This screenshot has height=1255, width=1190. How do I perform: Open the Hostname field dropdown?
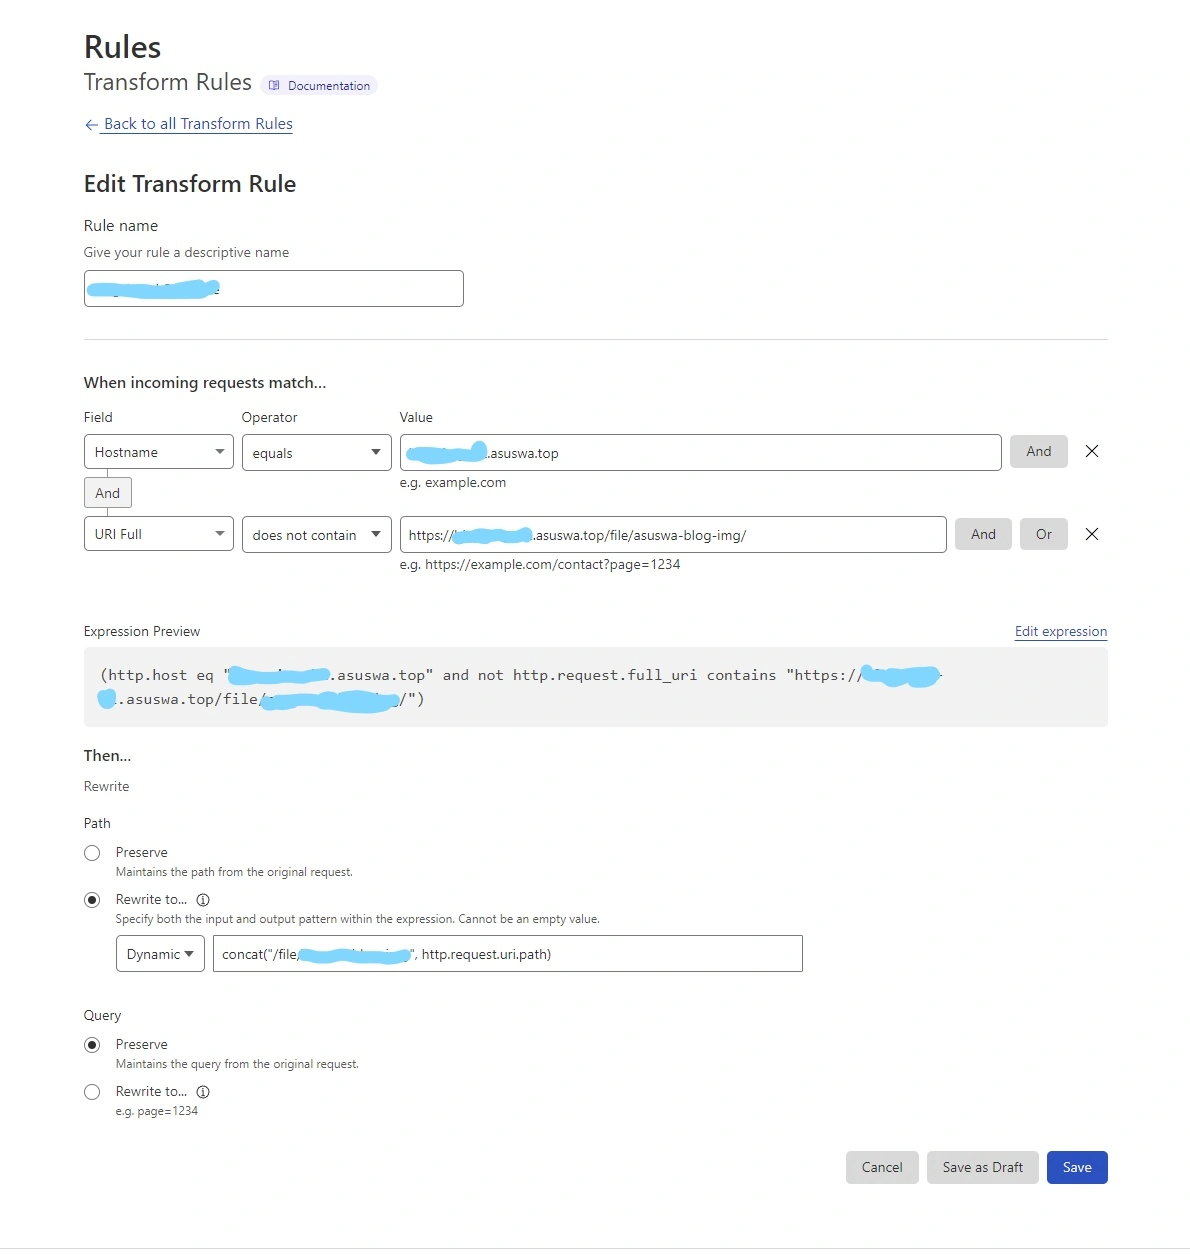[158, 452]
